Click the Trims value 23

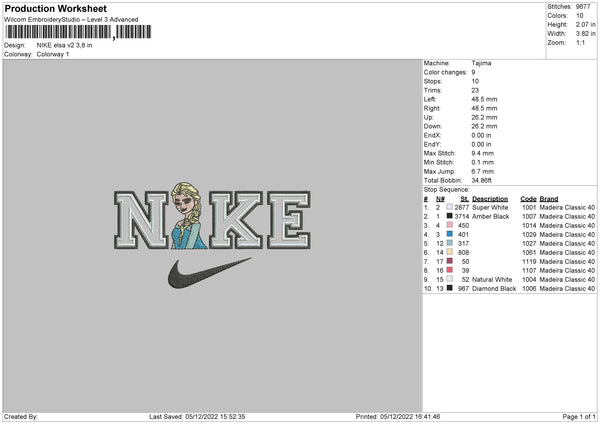475,90
